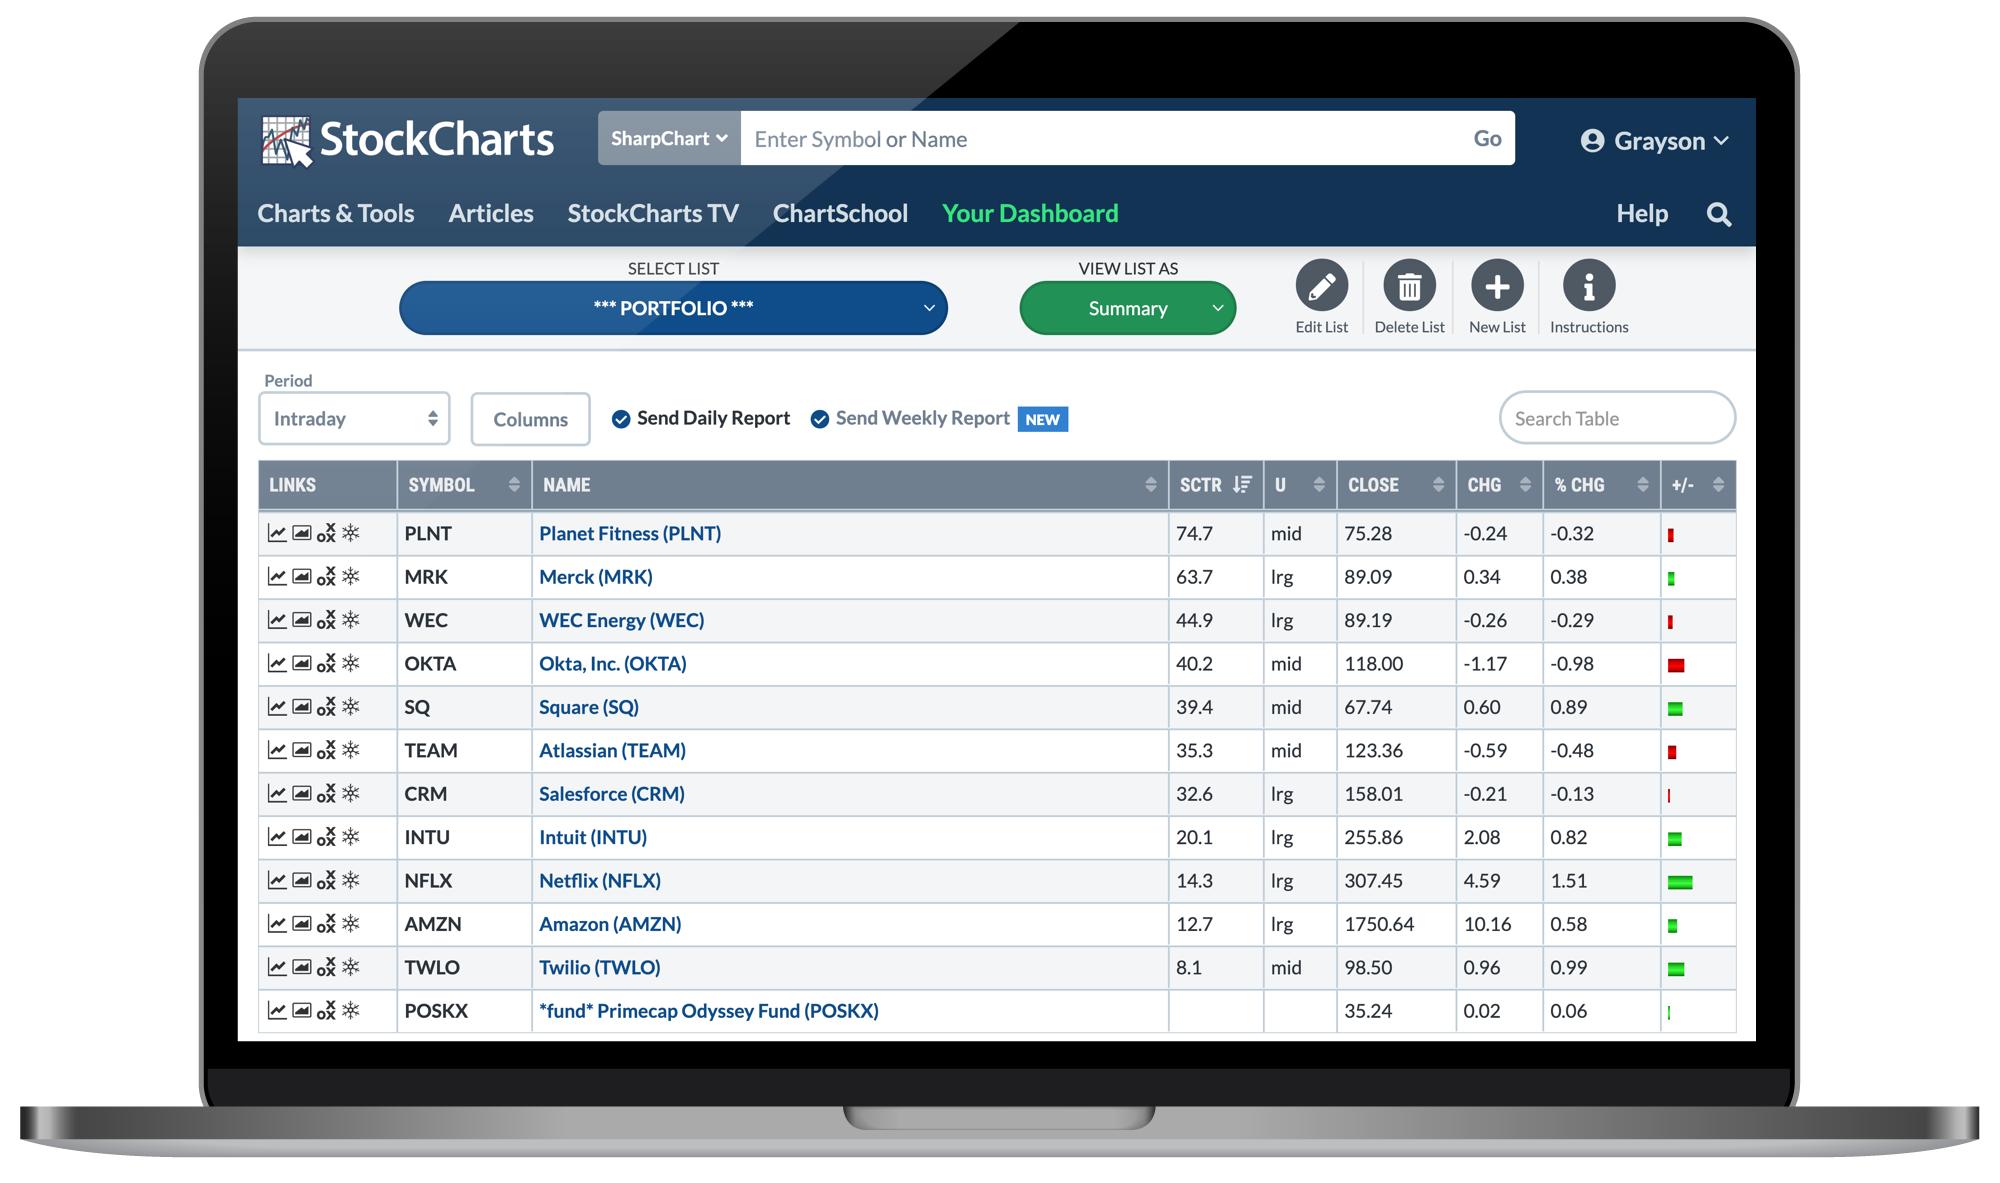Sort table by NAME column header
Image resolution: width=2000 pixels, height=1183 pixels.
pos(850,485)
